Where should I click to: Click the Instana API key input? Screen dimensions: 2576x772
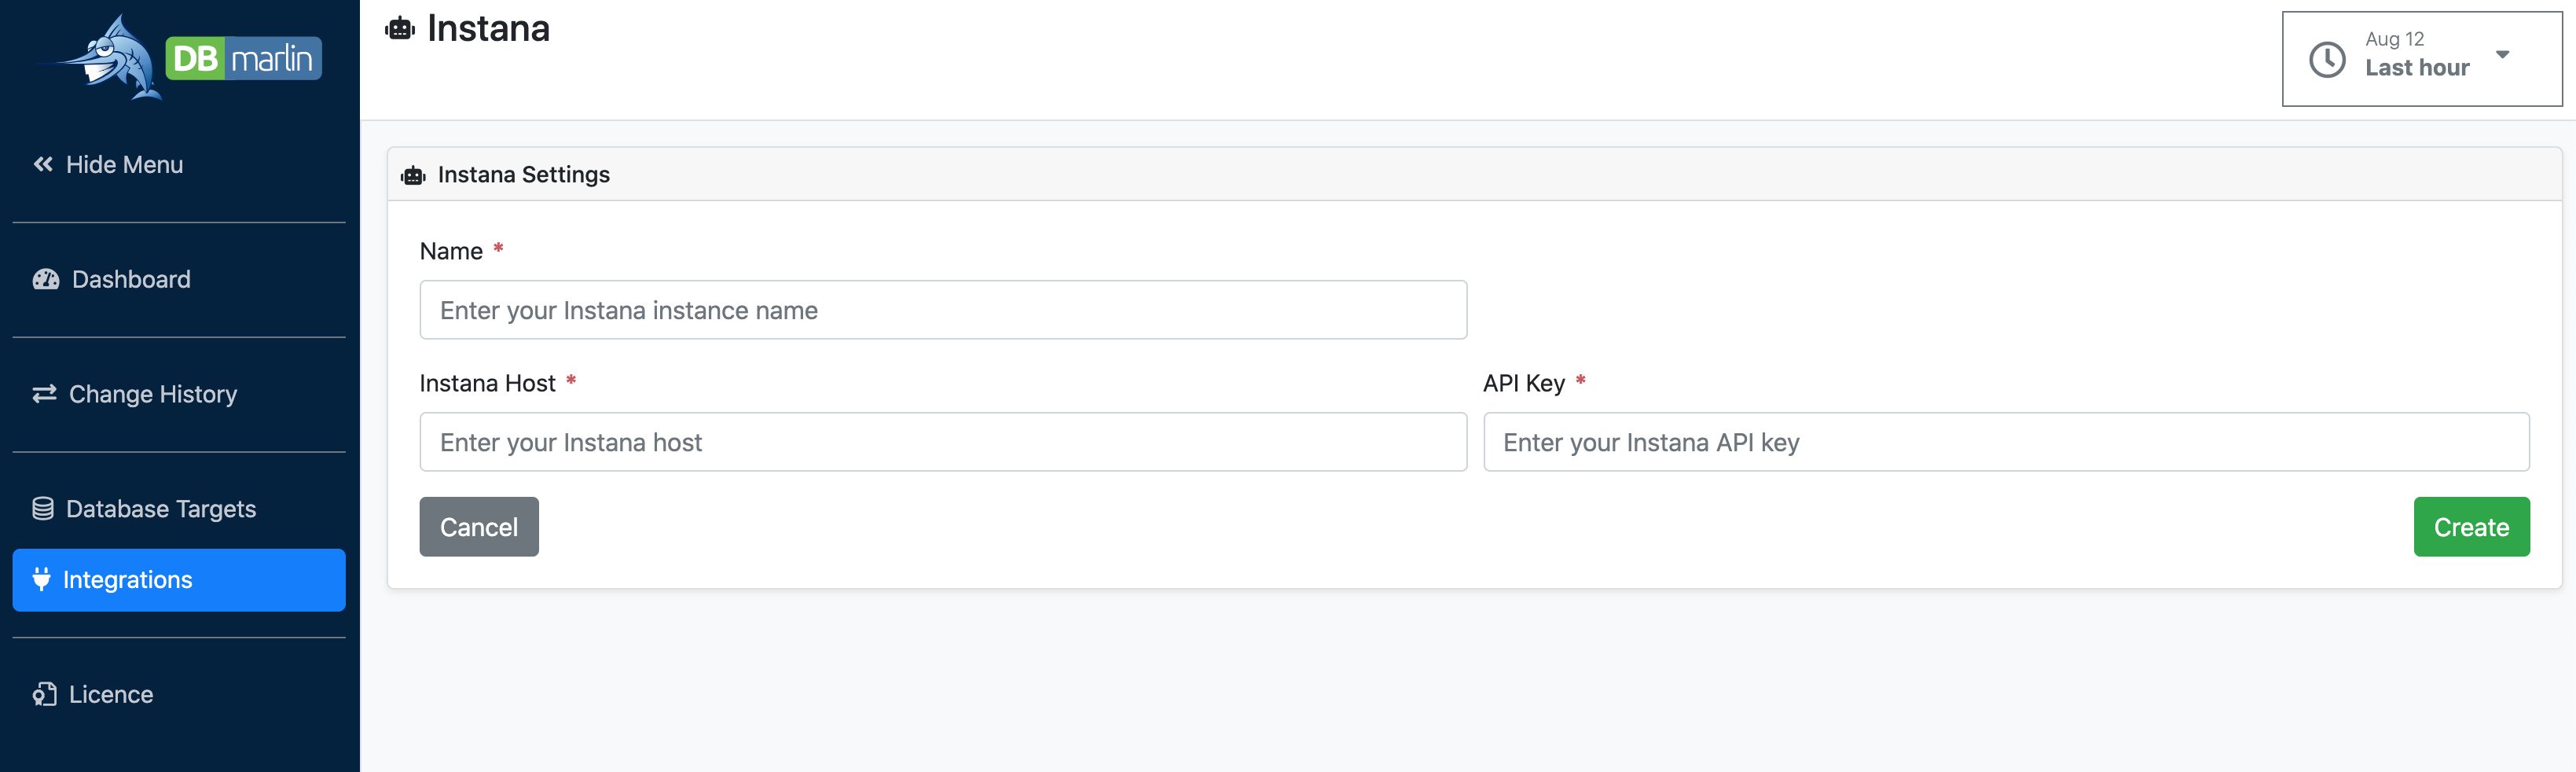2005,442
